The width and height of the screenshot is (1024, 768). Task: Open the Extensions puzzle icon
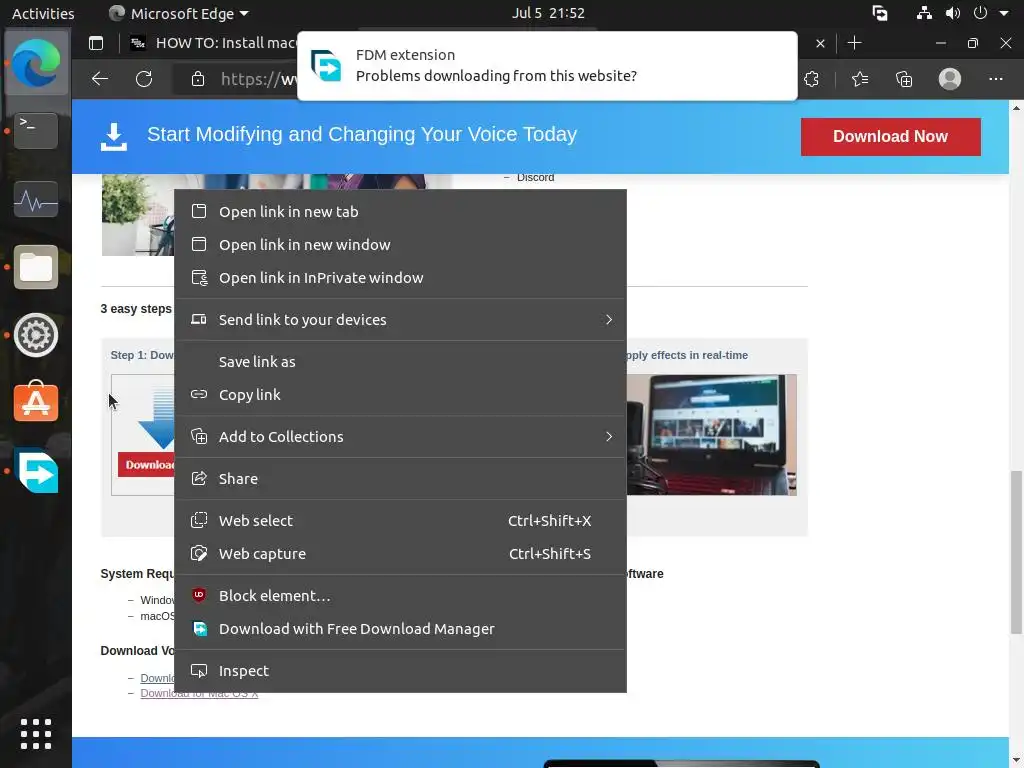tap(812, 79)
